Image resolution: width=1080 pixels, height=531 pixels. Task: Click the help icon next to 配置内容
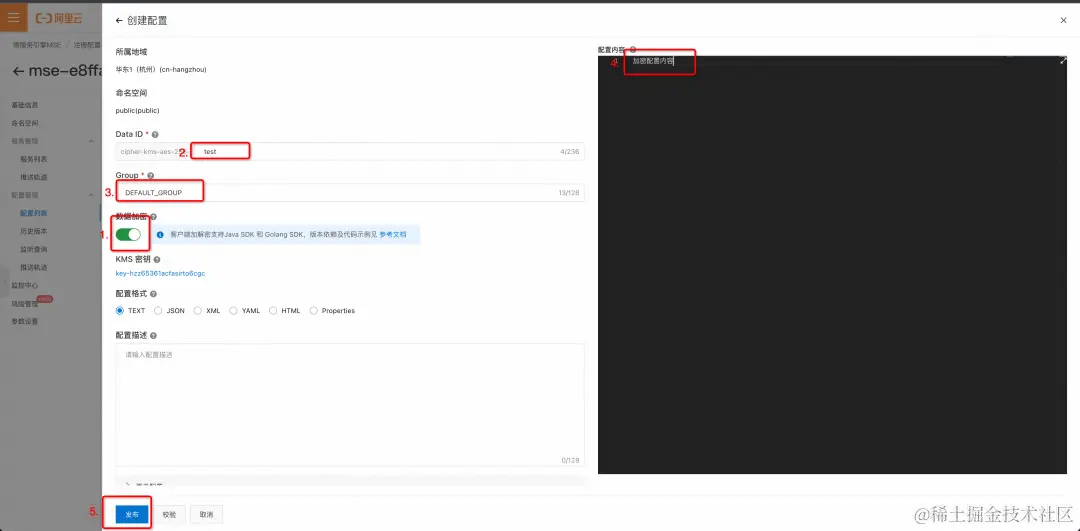632,50
